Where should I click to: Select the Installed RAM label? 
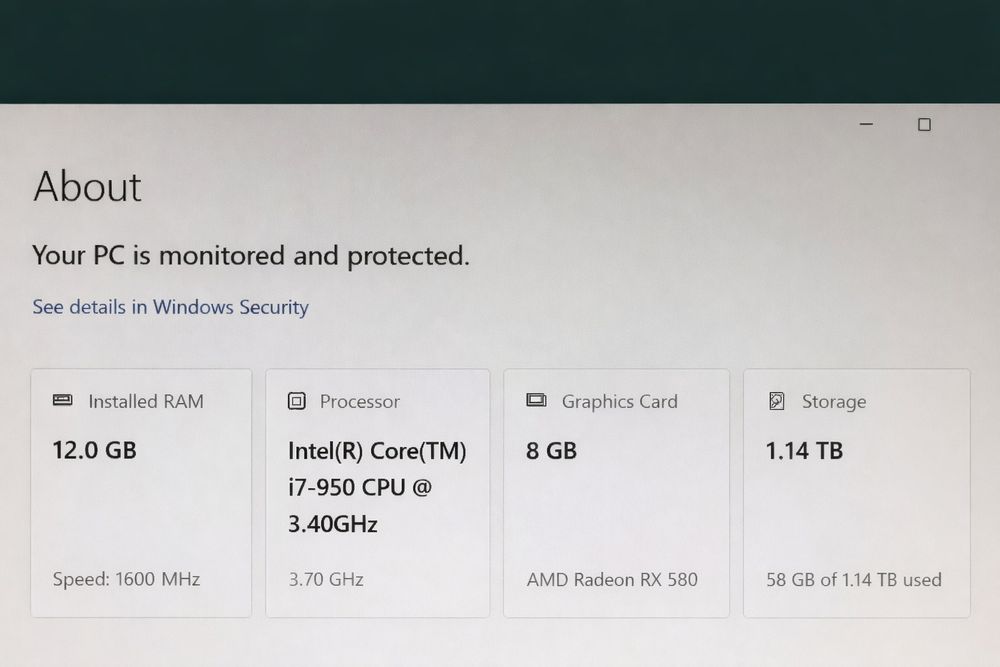145,401
